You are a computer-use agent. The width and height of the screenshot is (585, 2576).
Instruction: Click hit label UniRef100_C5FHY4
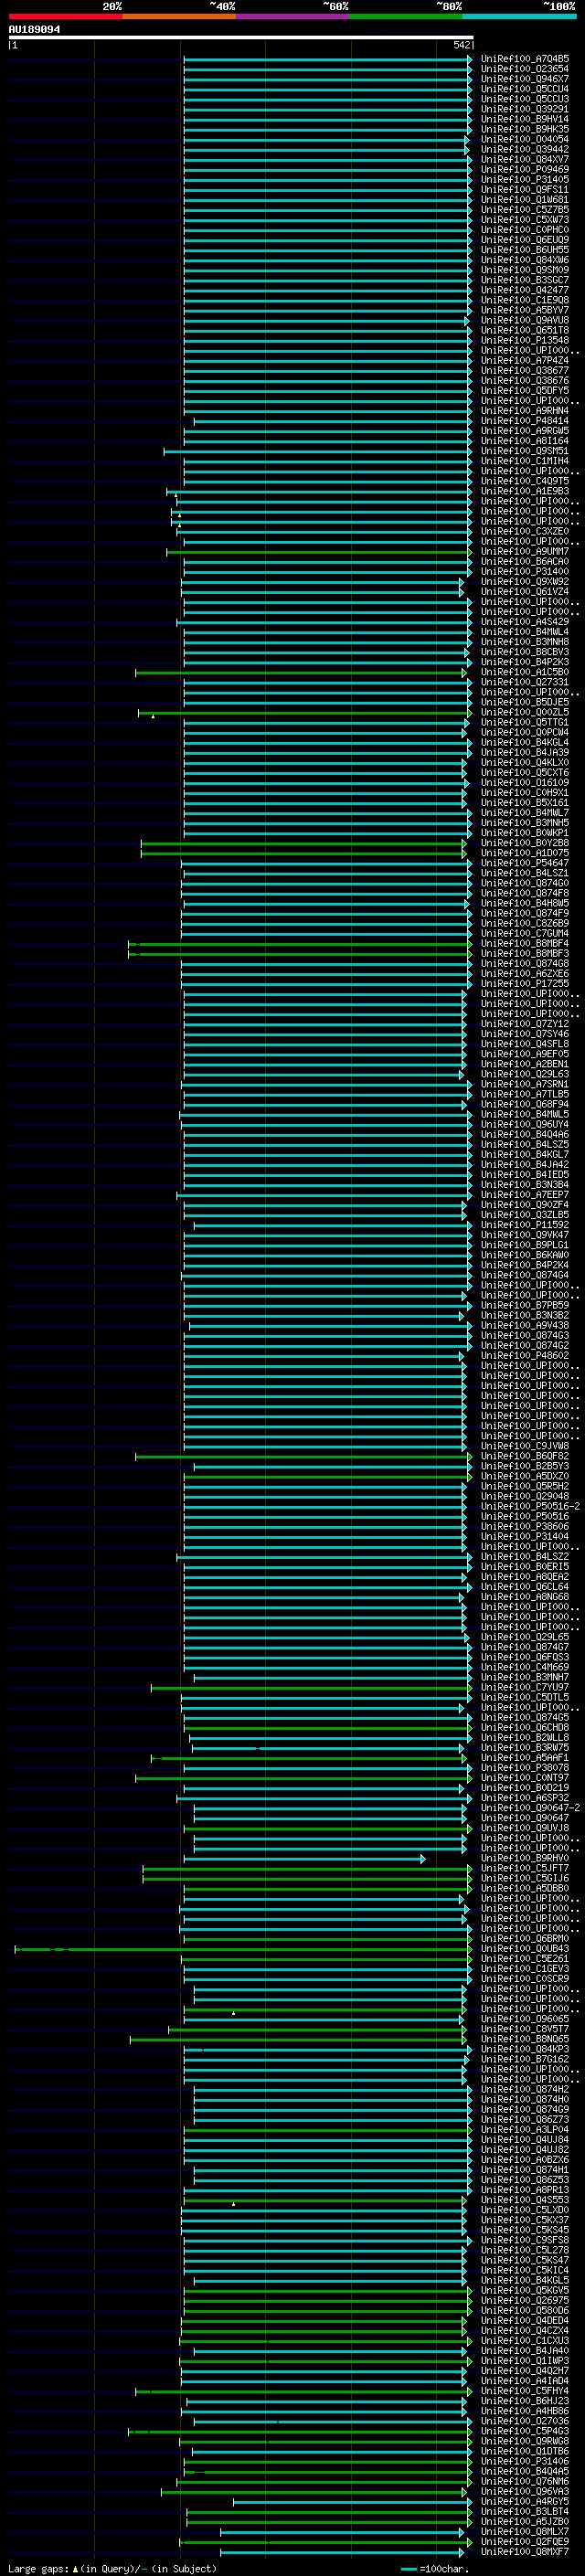click(525, 2391)
